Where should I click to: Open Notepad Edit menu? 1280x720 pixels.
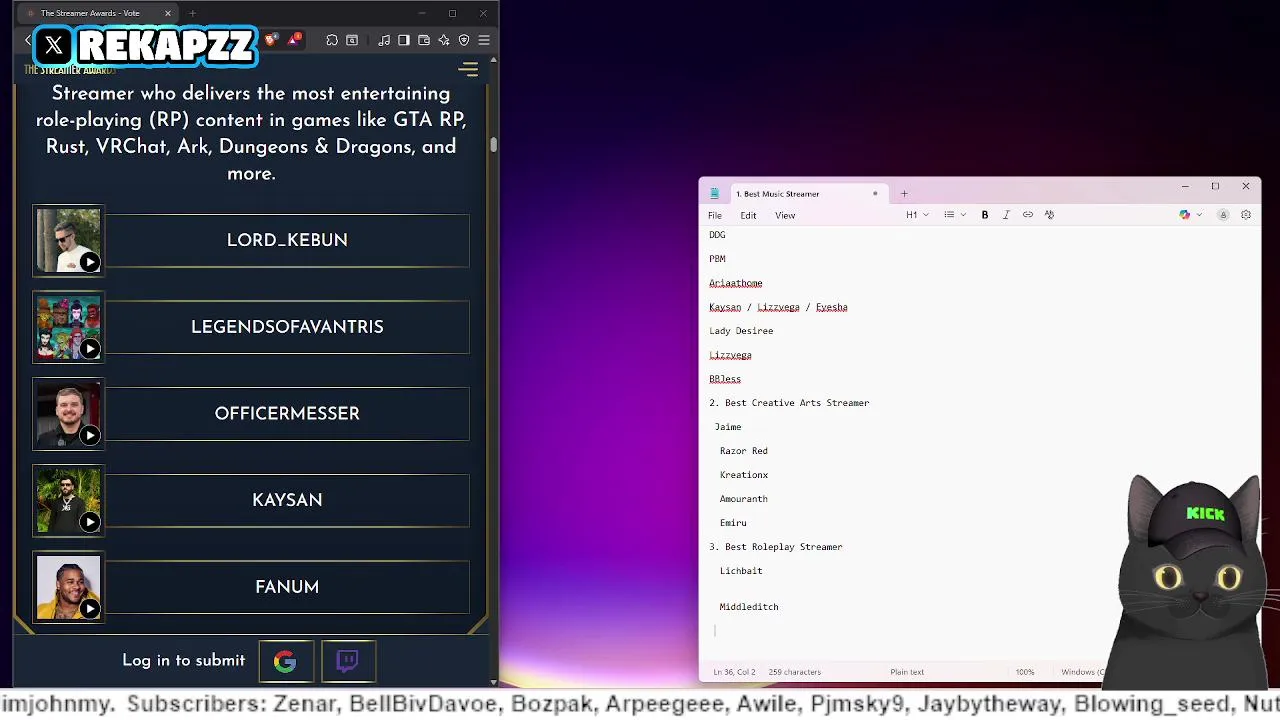point(748,215)
